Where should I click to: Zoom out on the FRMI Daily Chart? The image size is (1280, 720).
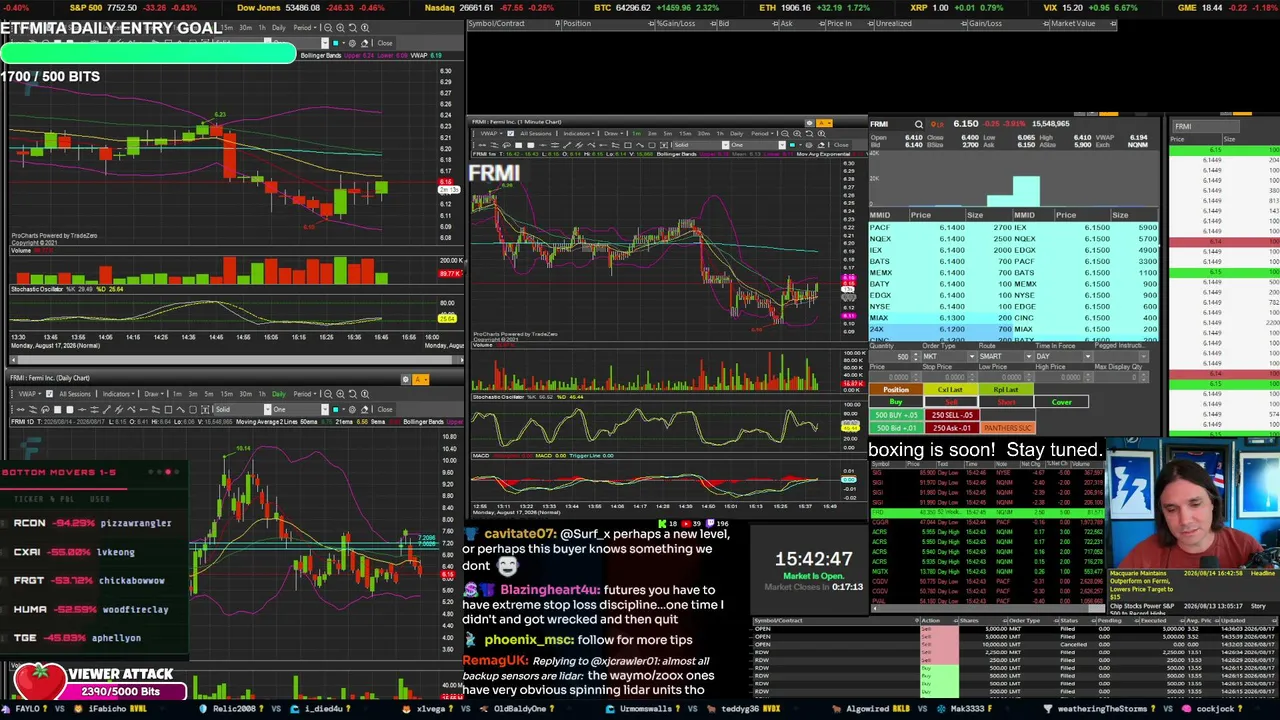coord(327,394)
